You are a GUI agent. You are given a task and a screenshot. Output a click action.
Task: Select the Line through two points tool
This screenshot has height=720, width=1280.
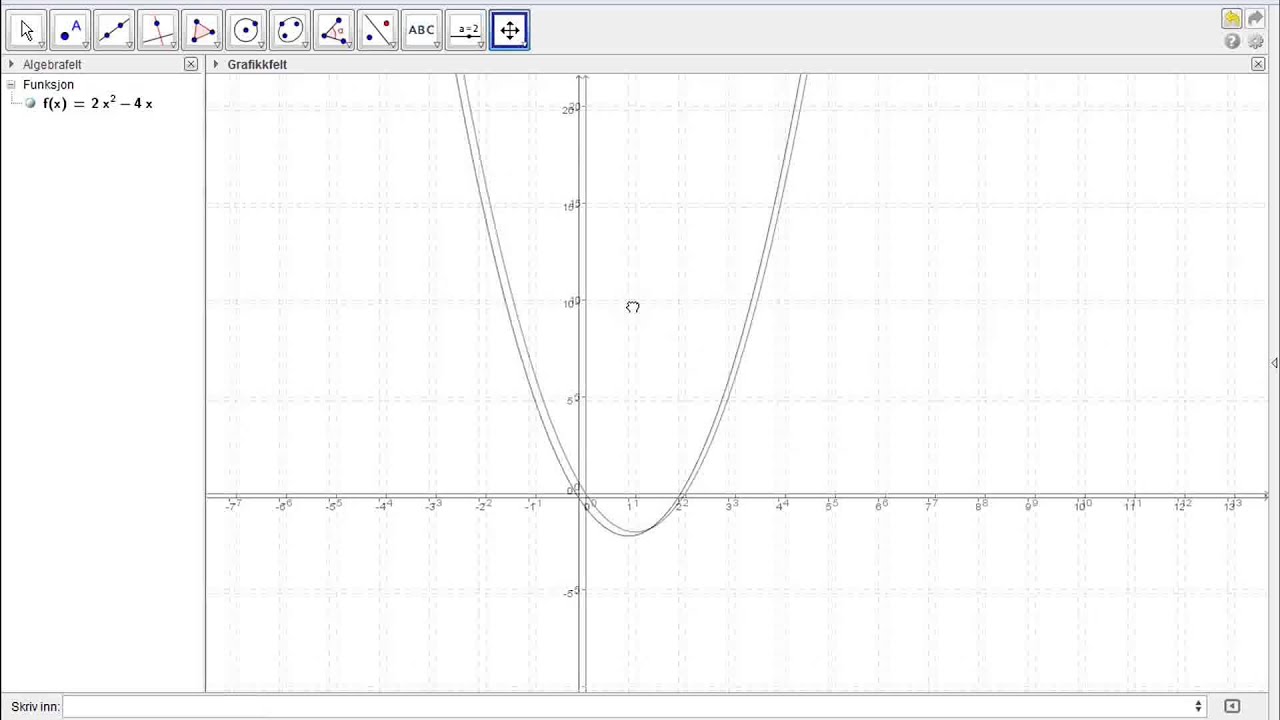[114, 30]
